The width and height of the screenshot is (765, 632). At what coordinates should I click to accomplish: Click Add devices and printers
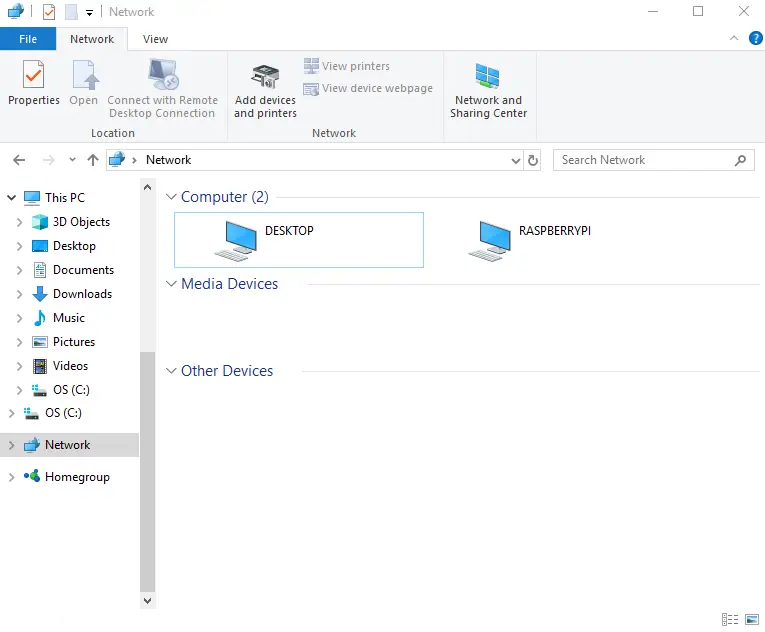point(265,91)
